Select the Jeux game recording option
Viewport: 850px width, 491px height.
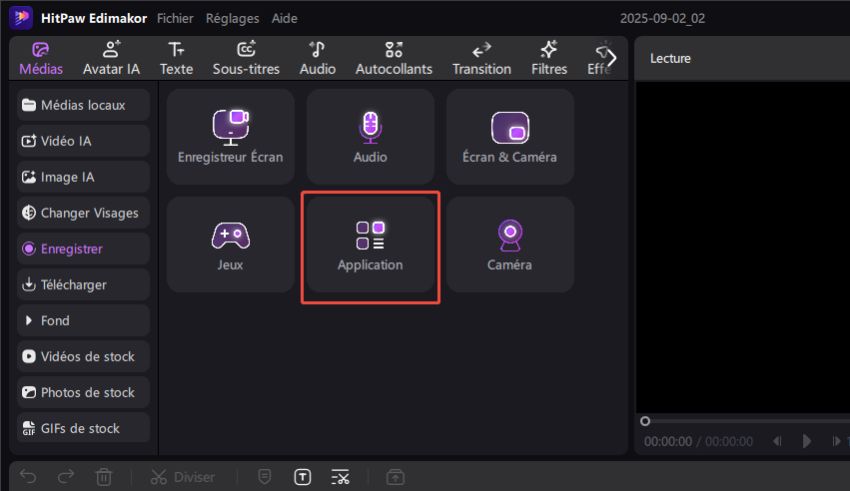[x=230, y=244]
